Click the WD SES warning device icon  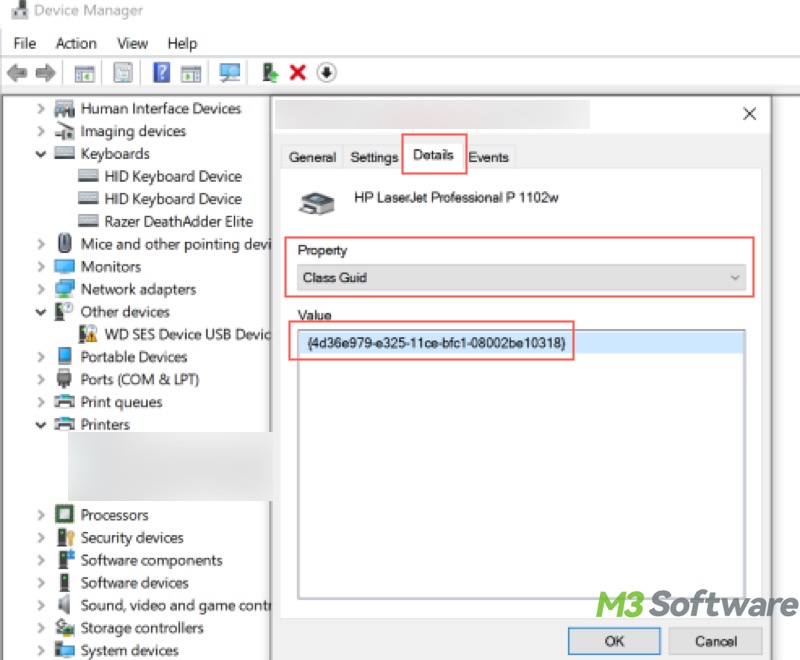tap(88, 334)
